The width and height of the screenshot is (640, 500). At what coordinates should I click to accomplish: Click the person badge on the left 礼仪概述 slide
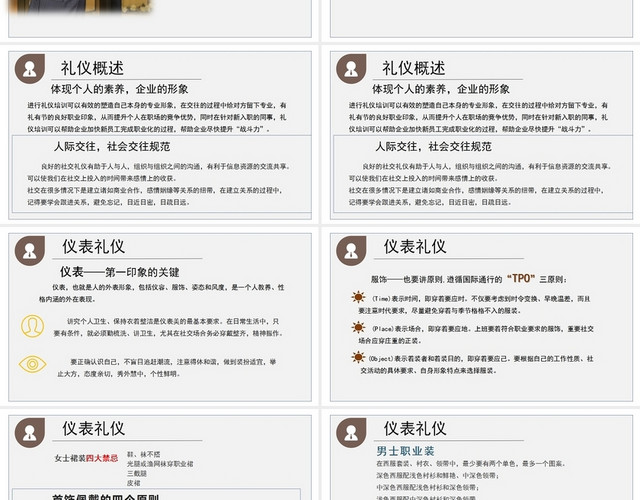(x=30, y=69)
